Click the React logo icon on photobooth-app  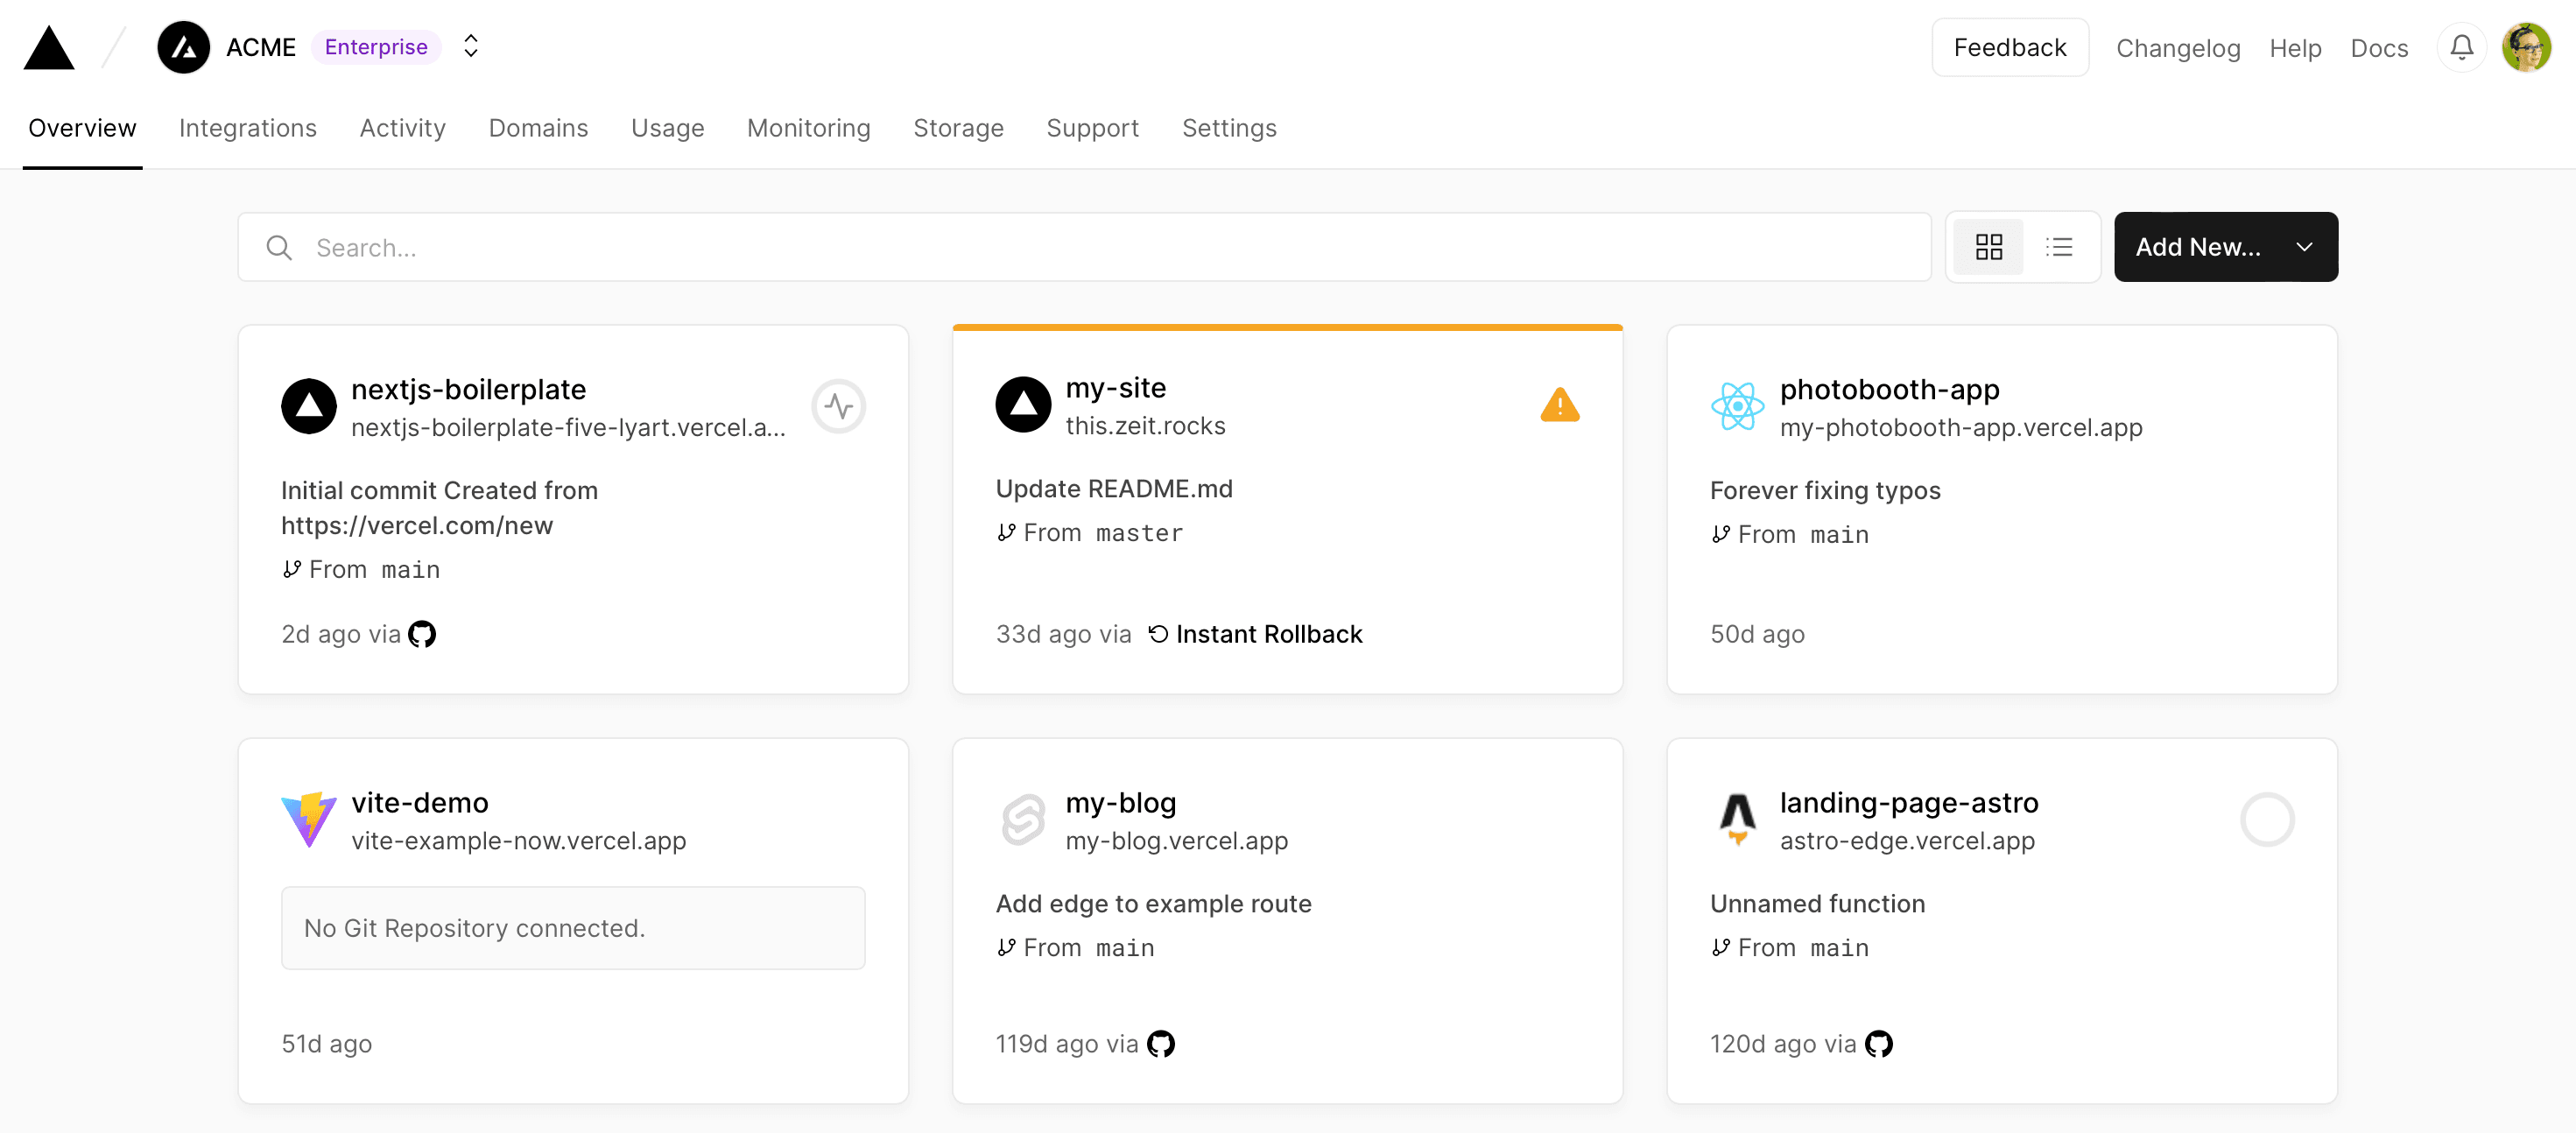[1736, 405]
